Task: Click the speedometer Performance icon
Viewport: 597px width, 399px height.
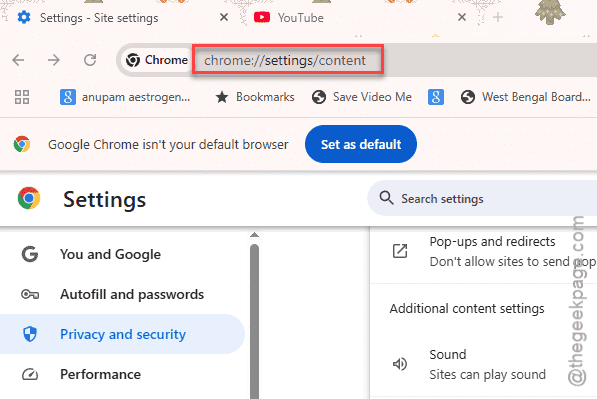Action: (30, 374)
